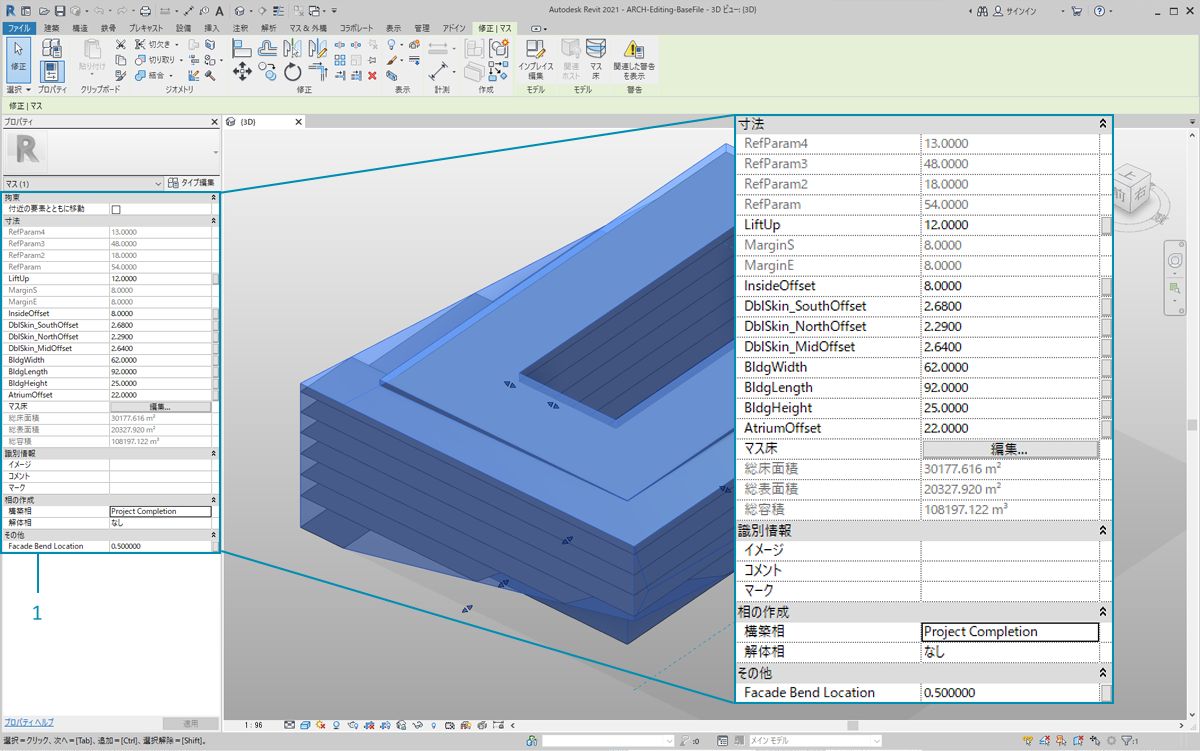Select the Move tool
Screen dimensions: 1200x751
242,72
